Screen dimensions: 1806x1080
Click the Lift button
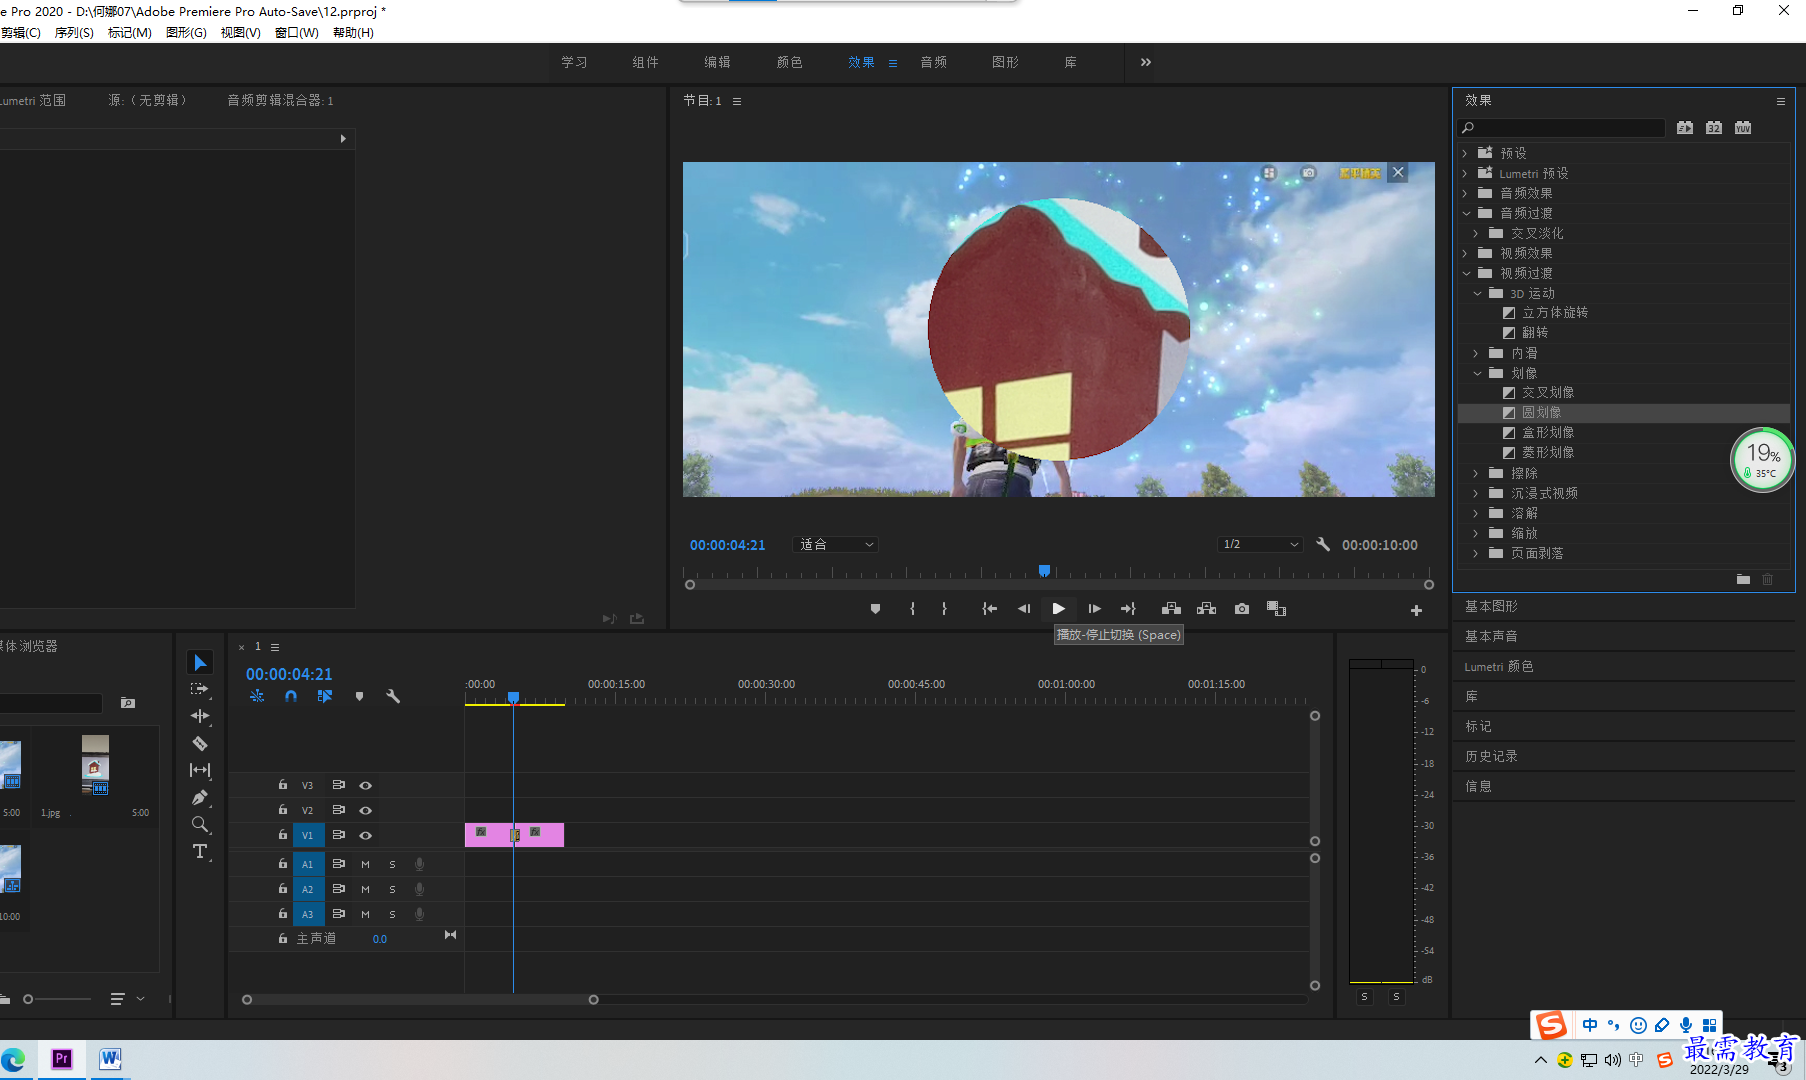tap(1171, 609)
